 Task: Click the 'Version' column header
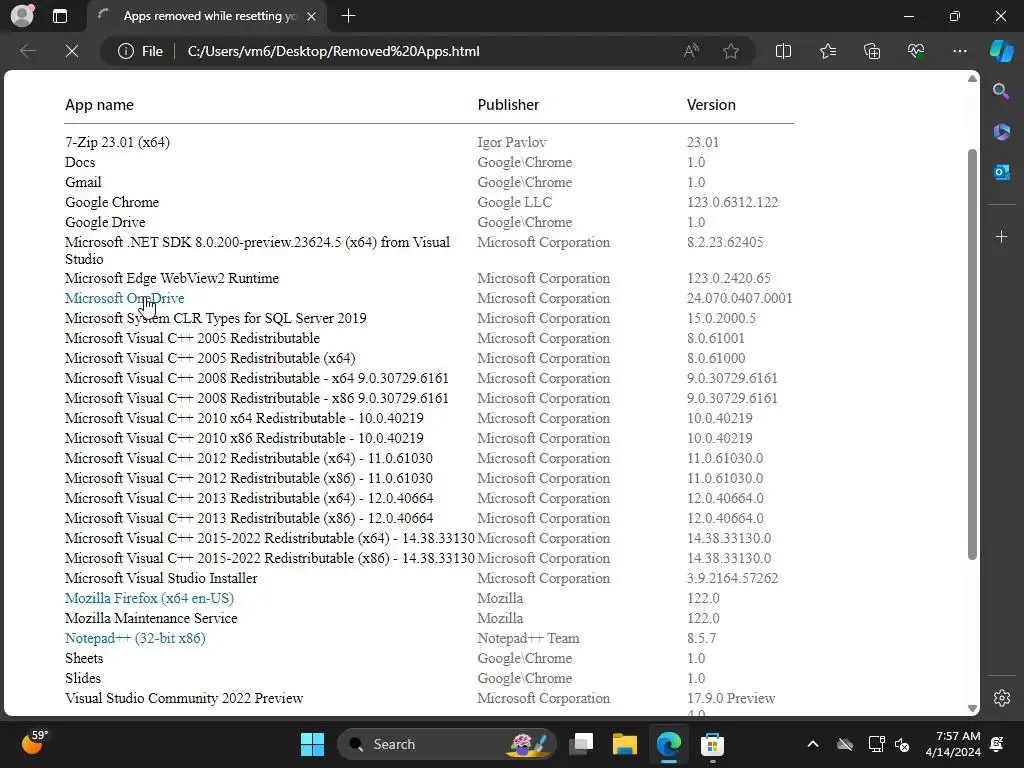click(711, 104)
